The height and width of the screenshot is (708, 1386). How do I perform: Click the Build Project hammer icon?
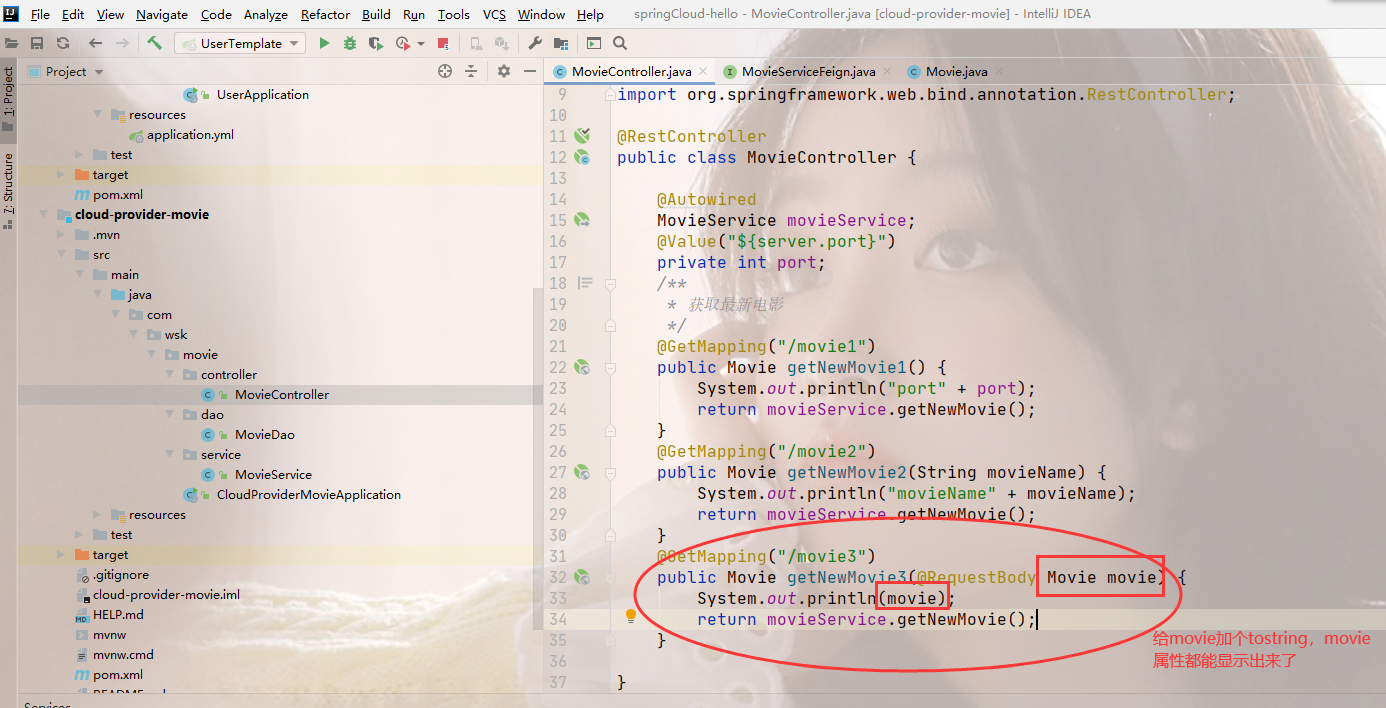click(154, 43)
